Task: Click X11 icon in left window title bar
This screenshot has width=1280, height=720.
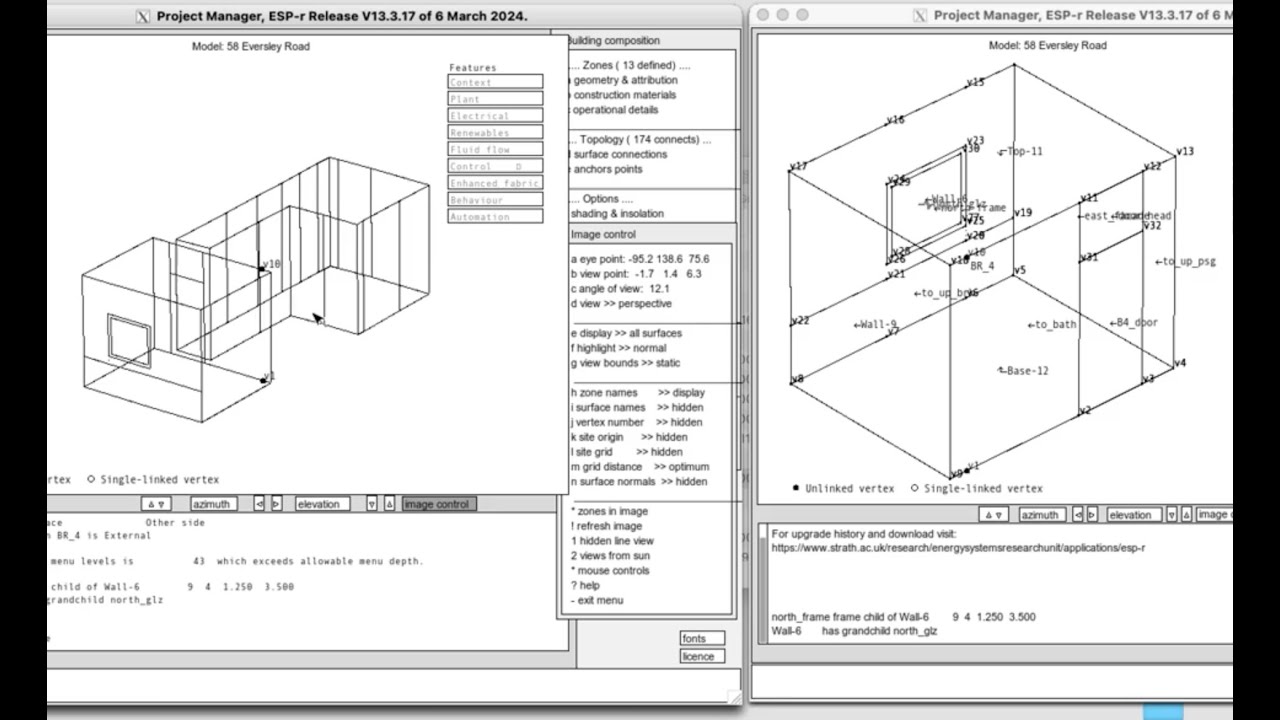Action: click(142, 15)
